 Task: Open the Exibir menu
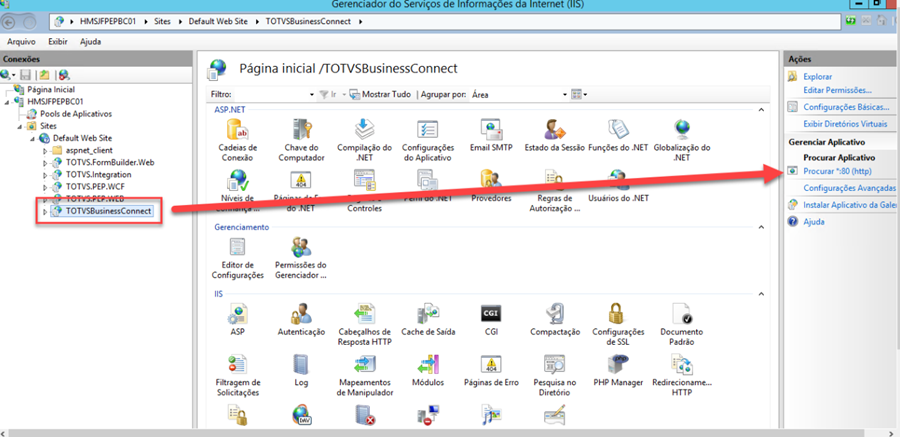(57, 42)
